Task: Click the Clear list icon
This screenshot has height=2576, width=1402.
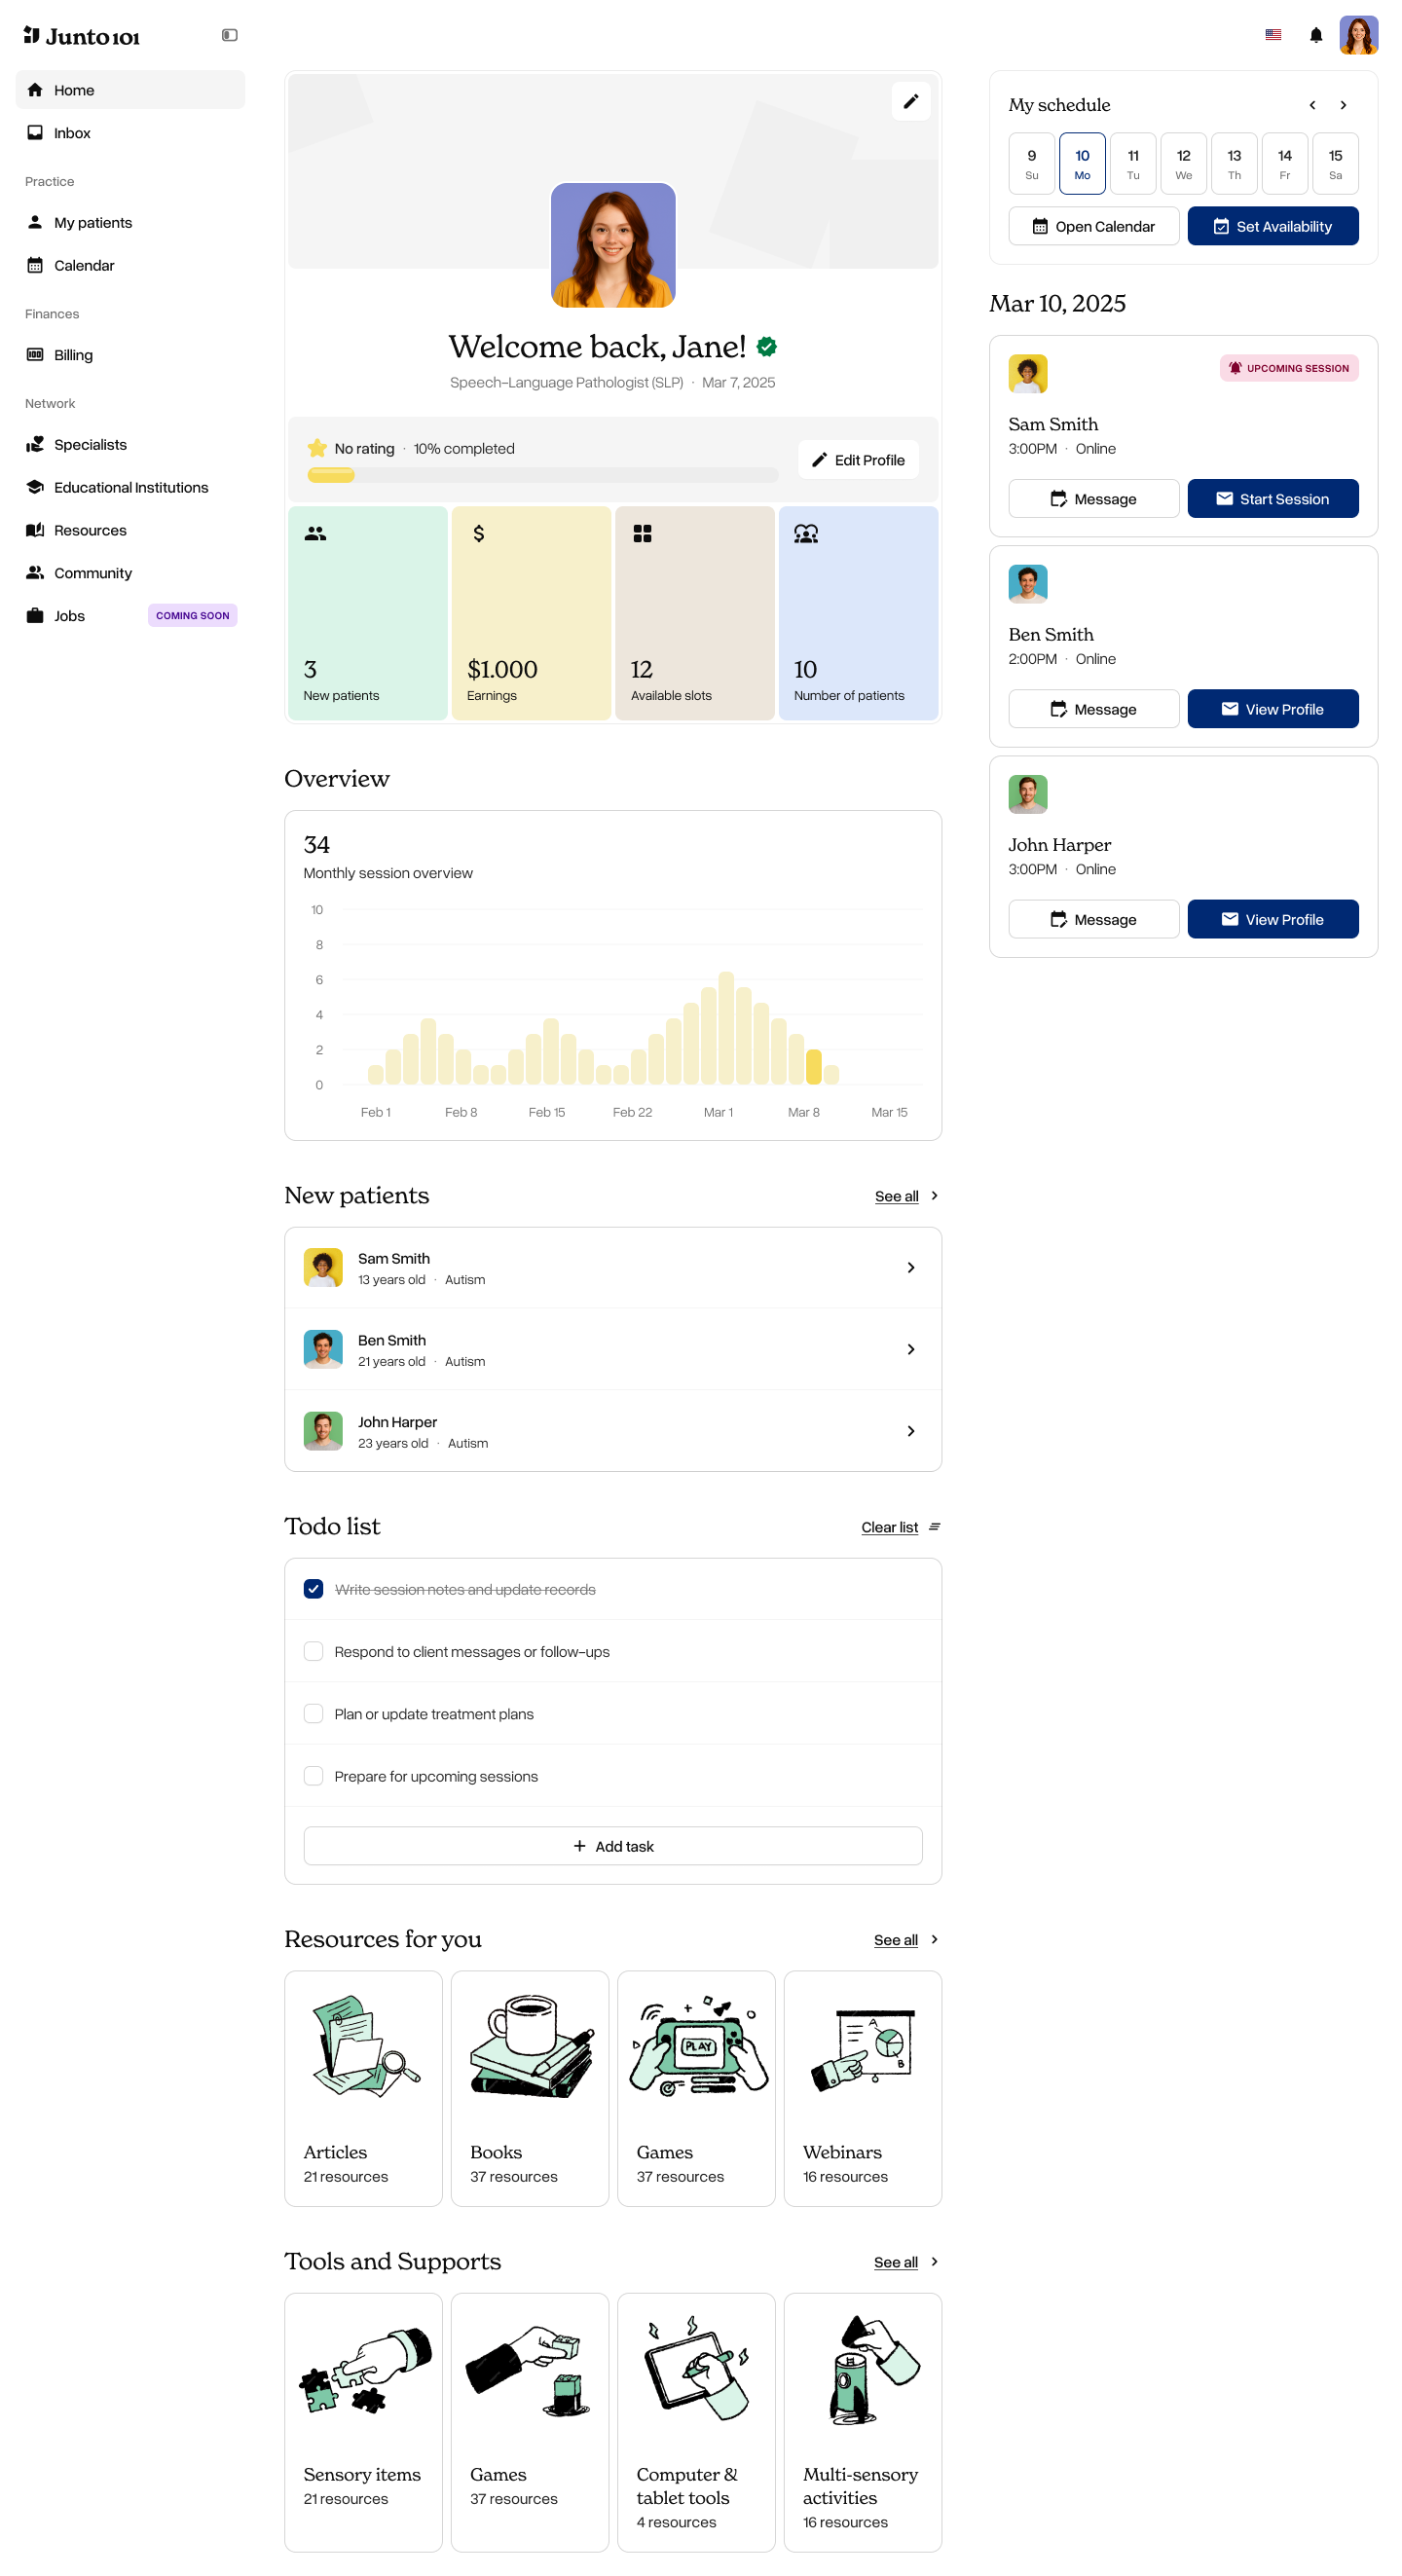Action: click(934, 1526)
